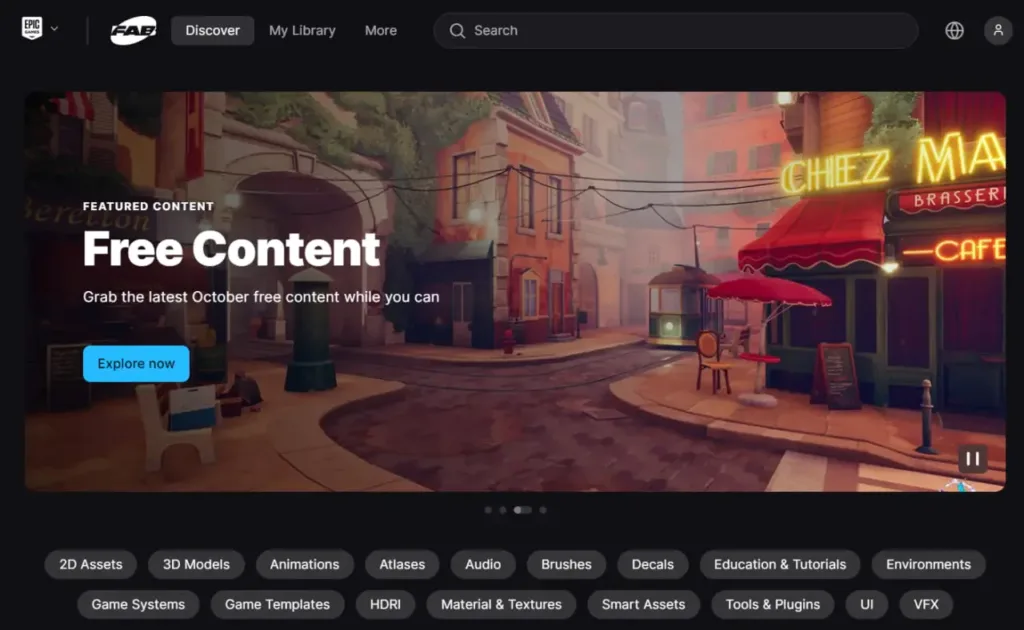Browse the Smart Assets category
The image size is (1024, 630).
(644, 604)
